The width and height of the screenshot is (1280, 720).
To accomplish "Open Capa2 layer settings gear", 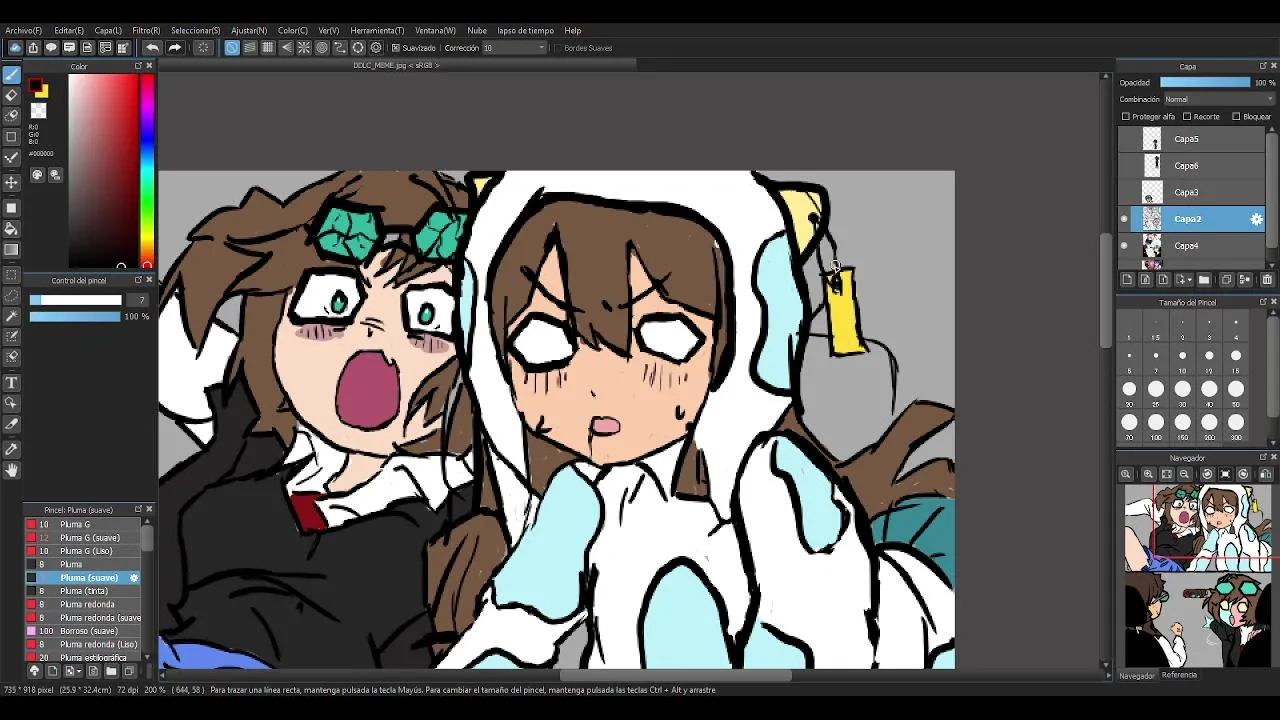I will (1257, 219).
